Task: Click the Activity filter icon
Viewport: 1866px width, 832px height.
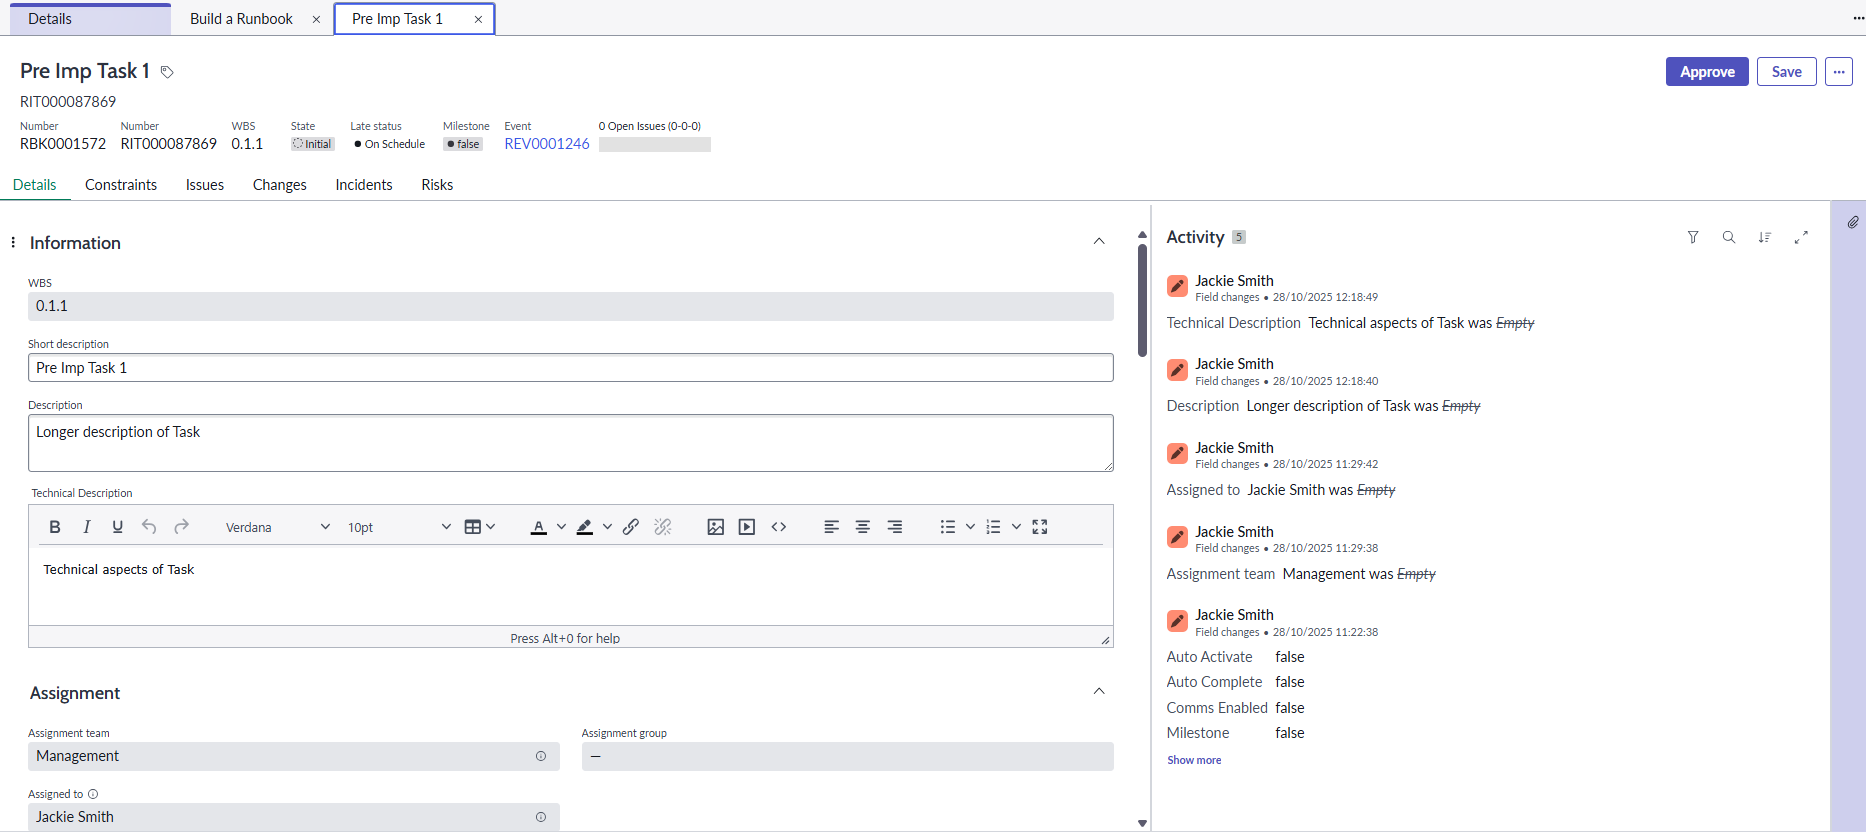Action: click(1693, 237)
